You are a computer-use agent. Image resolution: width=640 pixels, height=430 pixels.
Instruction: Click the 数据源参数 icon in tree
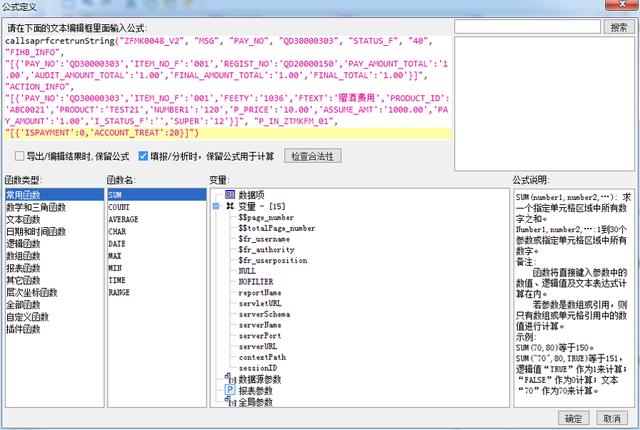[231, 379]
